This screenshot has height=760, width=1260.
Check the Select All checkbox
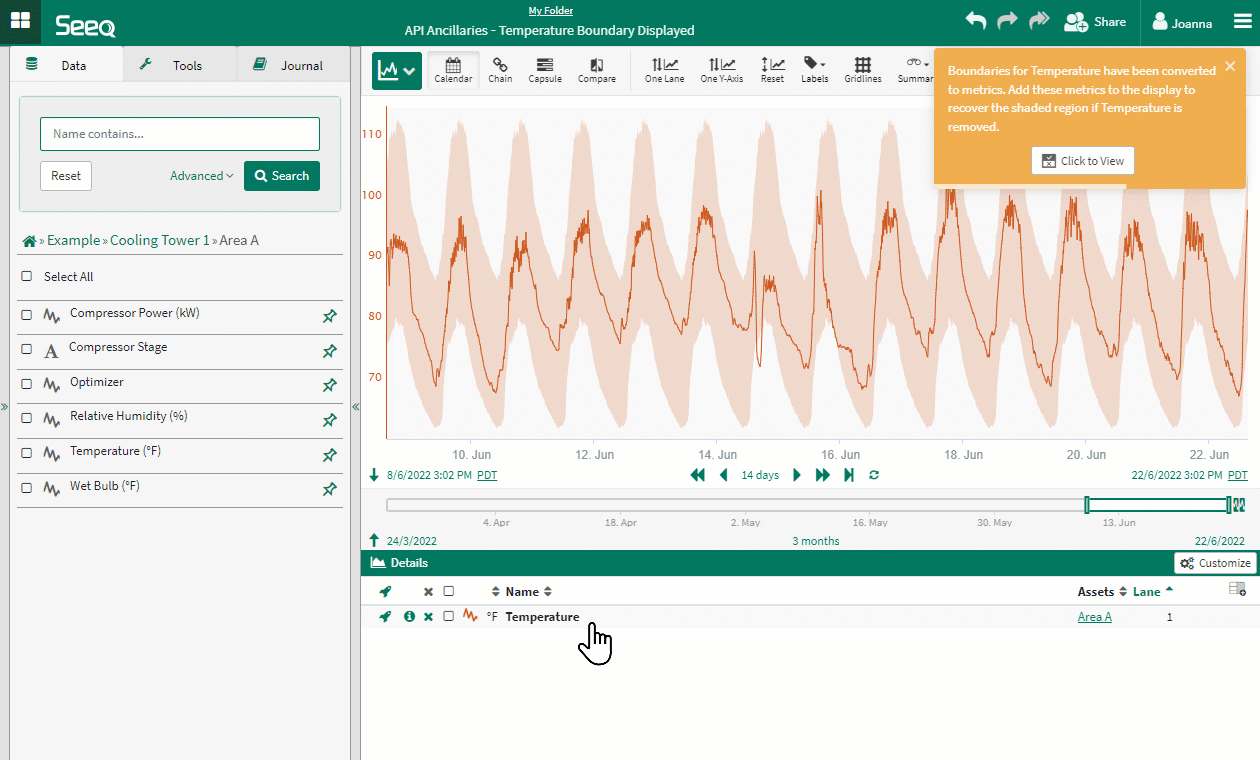[27, 277]
